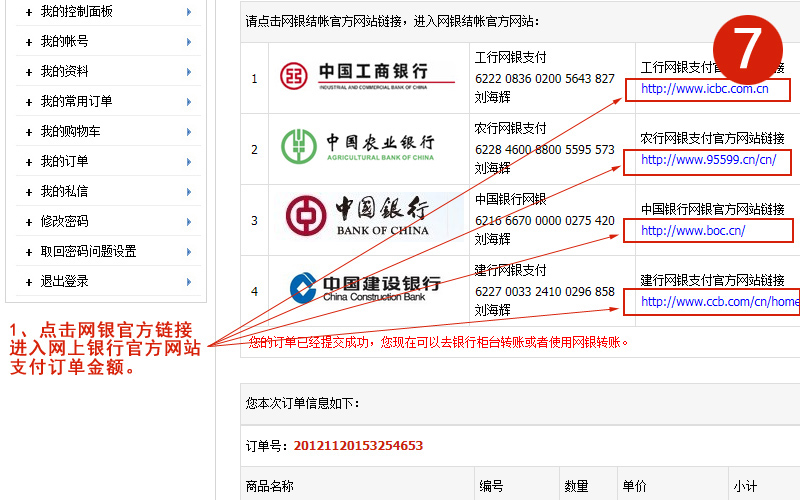This screenshot has height=500, width=800.
Task: Expand arrow beside 我的帐号
Action: coord(189,42)
